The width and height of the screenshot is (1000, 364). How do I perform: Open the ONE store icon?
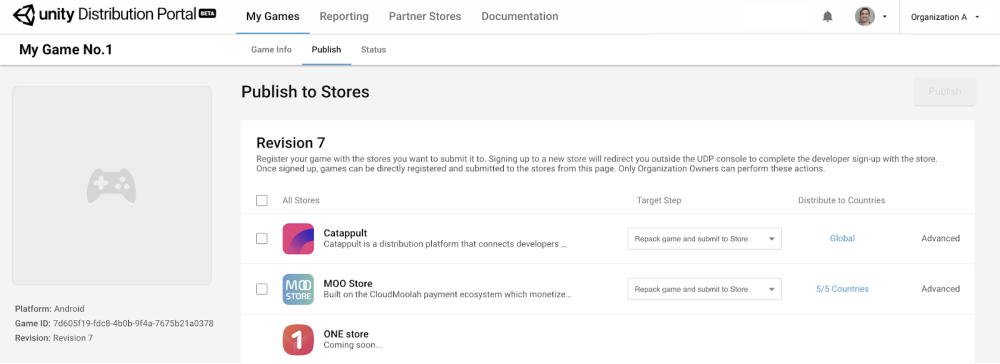tap(298, 340)
